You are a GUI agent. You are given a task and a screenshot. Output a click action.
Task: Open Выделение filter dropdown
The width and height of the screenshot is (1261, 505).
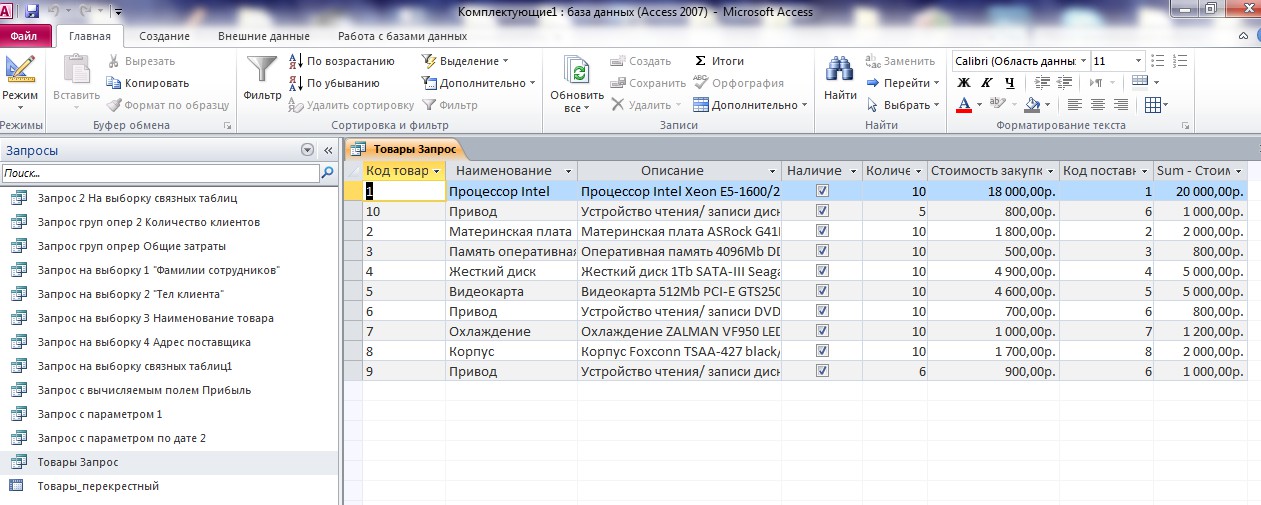click(466, 61)
